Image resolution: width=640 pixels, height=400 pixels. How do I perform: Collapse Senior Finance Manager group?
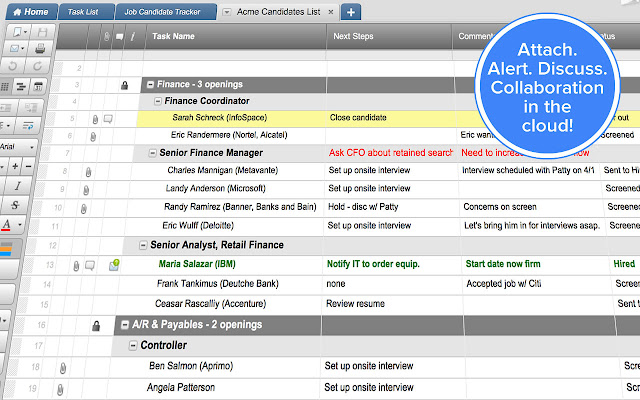point(152,153)
